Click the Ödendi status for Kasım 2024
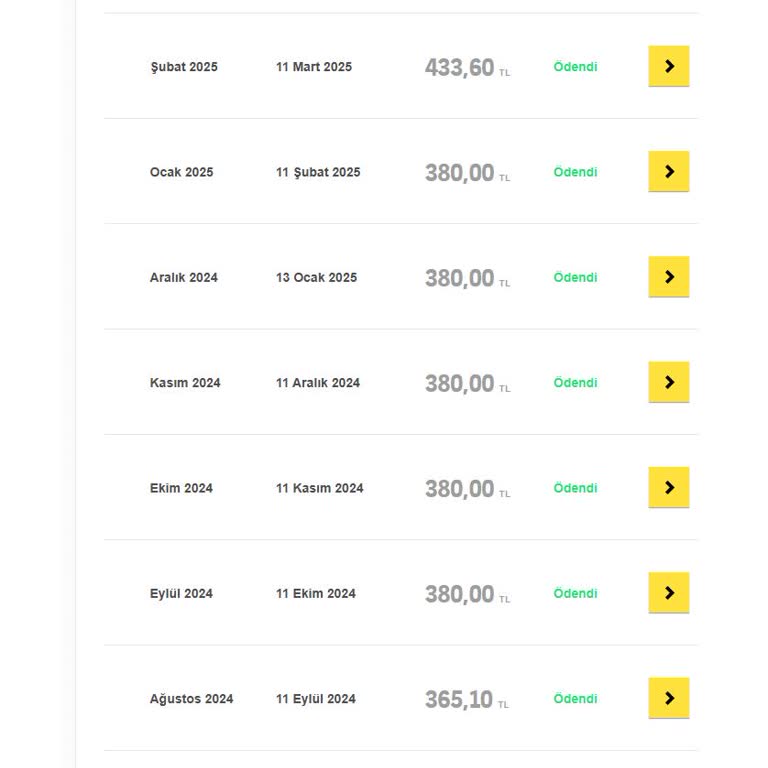The height and width of the screenshot is (768, 768). point(575,383)
